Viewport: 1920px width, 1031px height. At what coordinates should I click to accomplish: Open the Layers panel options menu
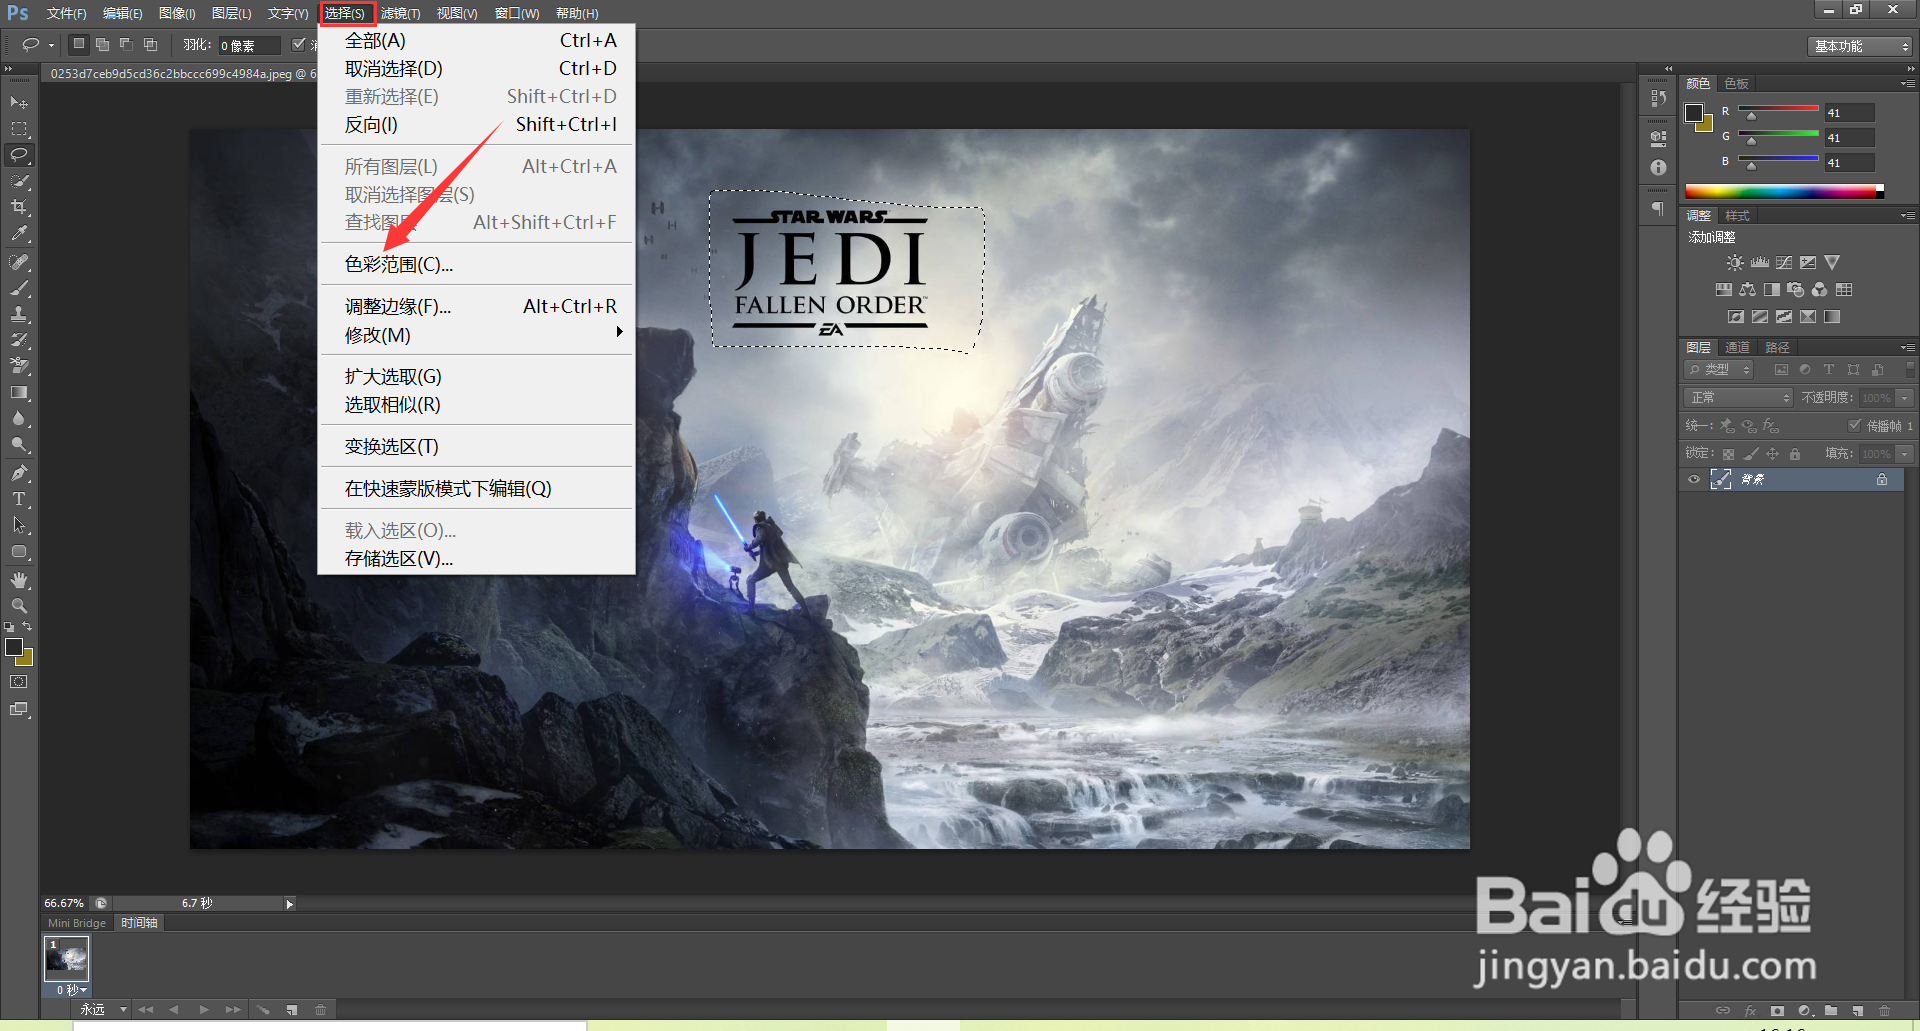coord(1908,348)
